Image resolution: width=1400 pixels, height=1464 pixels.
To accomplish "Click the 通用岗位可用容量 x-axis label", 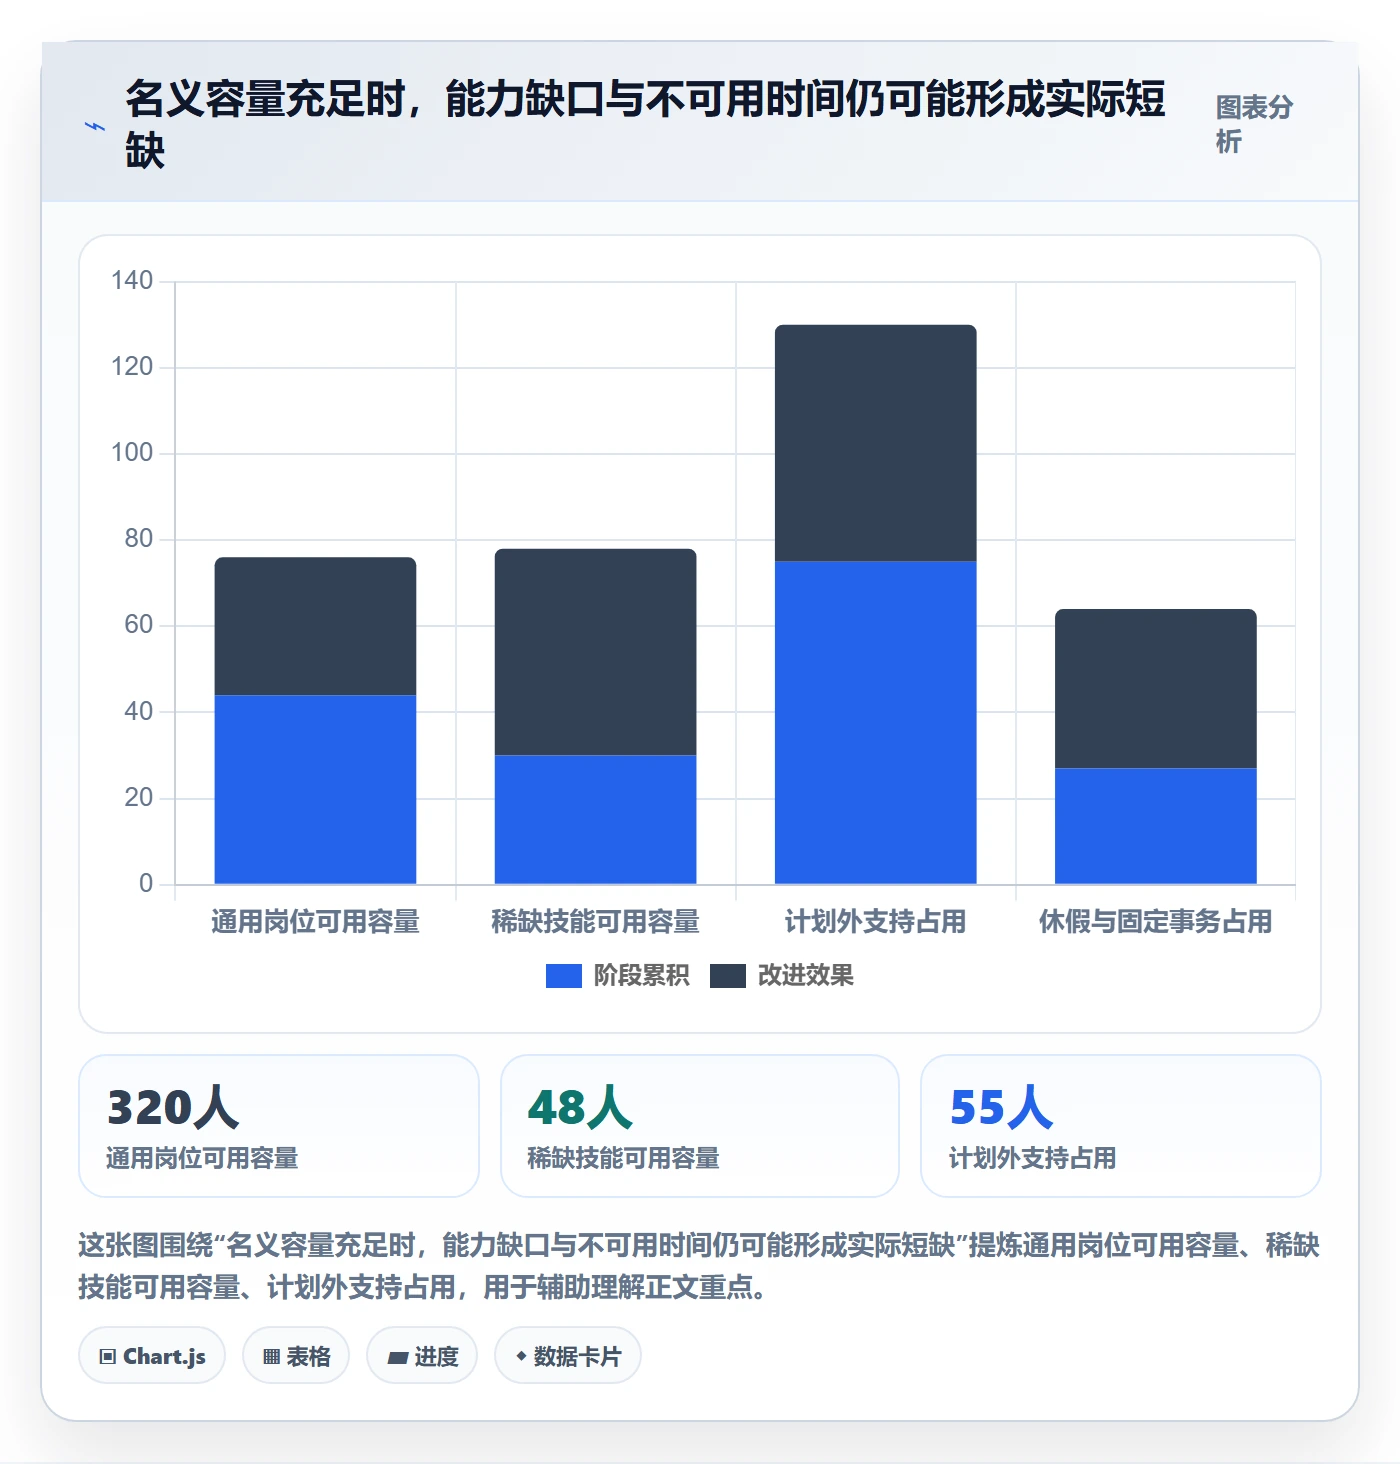I will point(315,921).
